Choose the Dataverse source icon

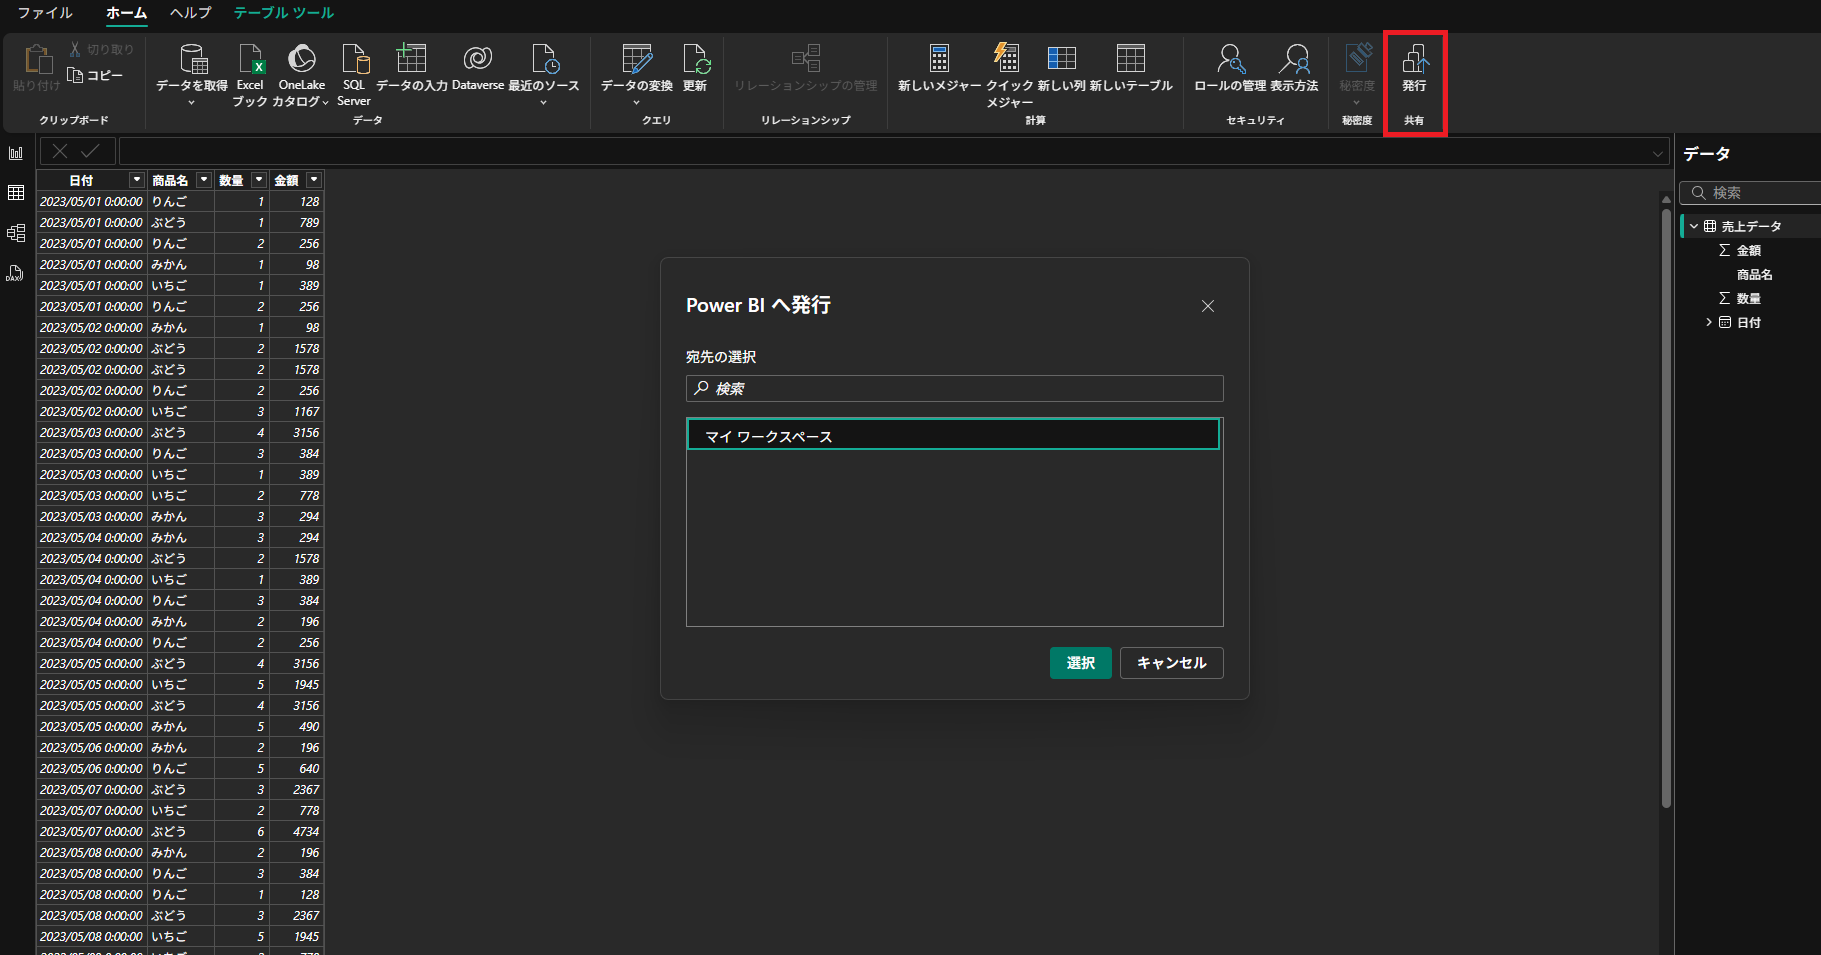(x=478, y=67)
